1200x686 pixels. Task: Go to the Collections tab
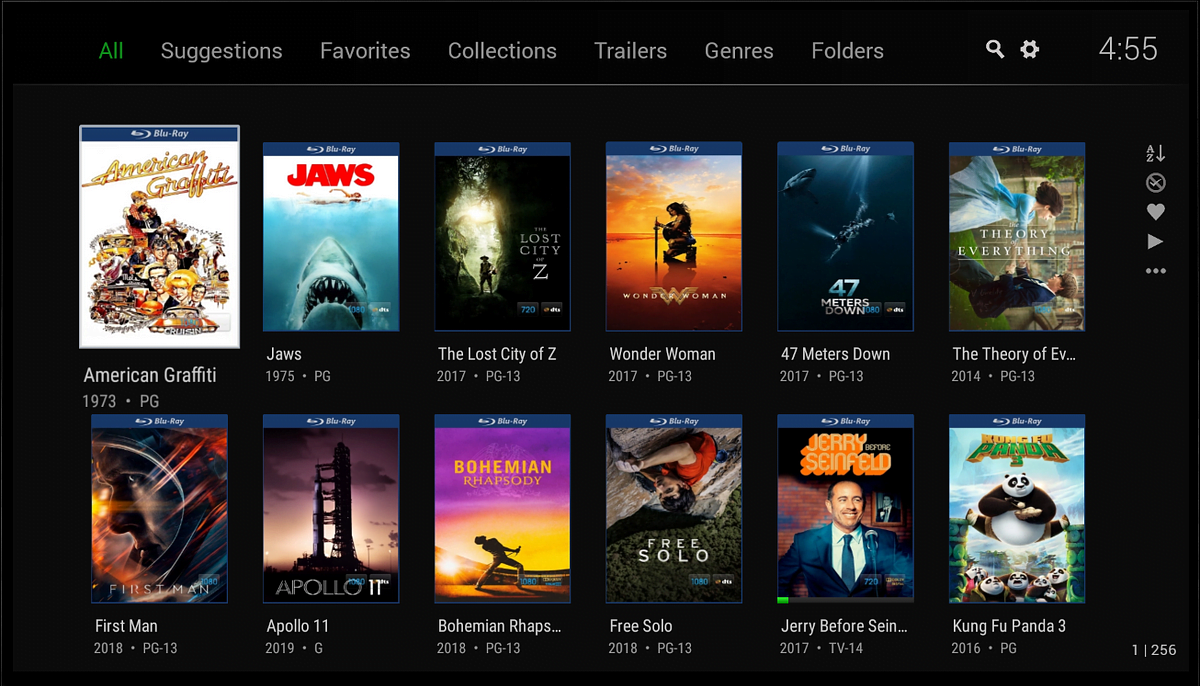pyautogui.click(x=502, y=51)
